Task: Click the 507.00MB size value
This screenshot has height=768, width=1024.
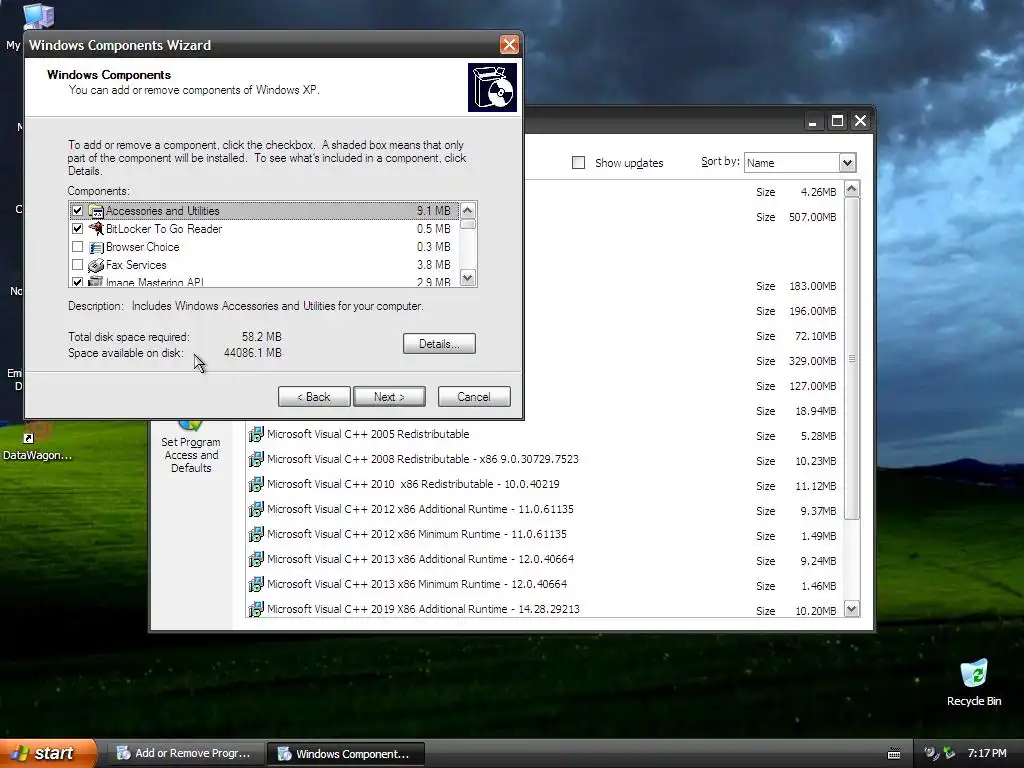Action: pyautogui.click(x=812, y=217)
